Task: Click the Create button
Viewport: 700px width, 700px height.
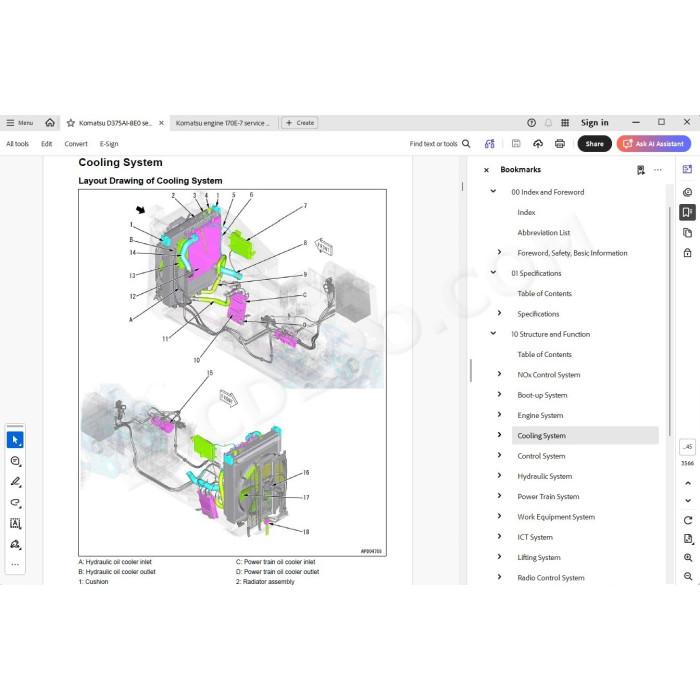Action: tap(300, 123)
